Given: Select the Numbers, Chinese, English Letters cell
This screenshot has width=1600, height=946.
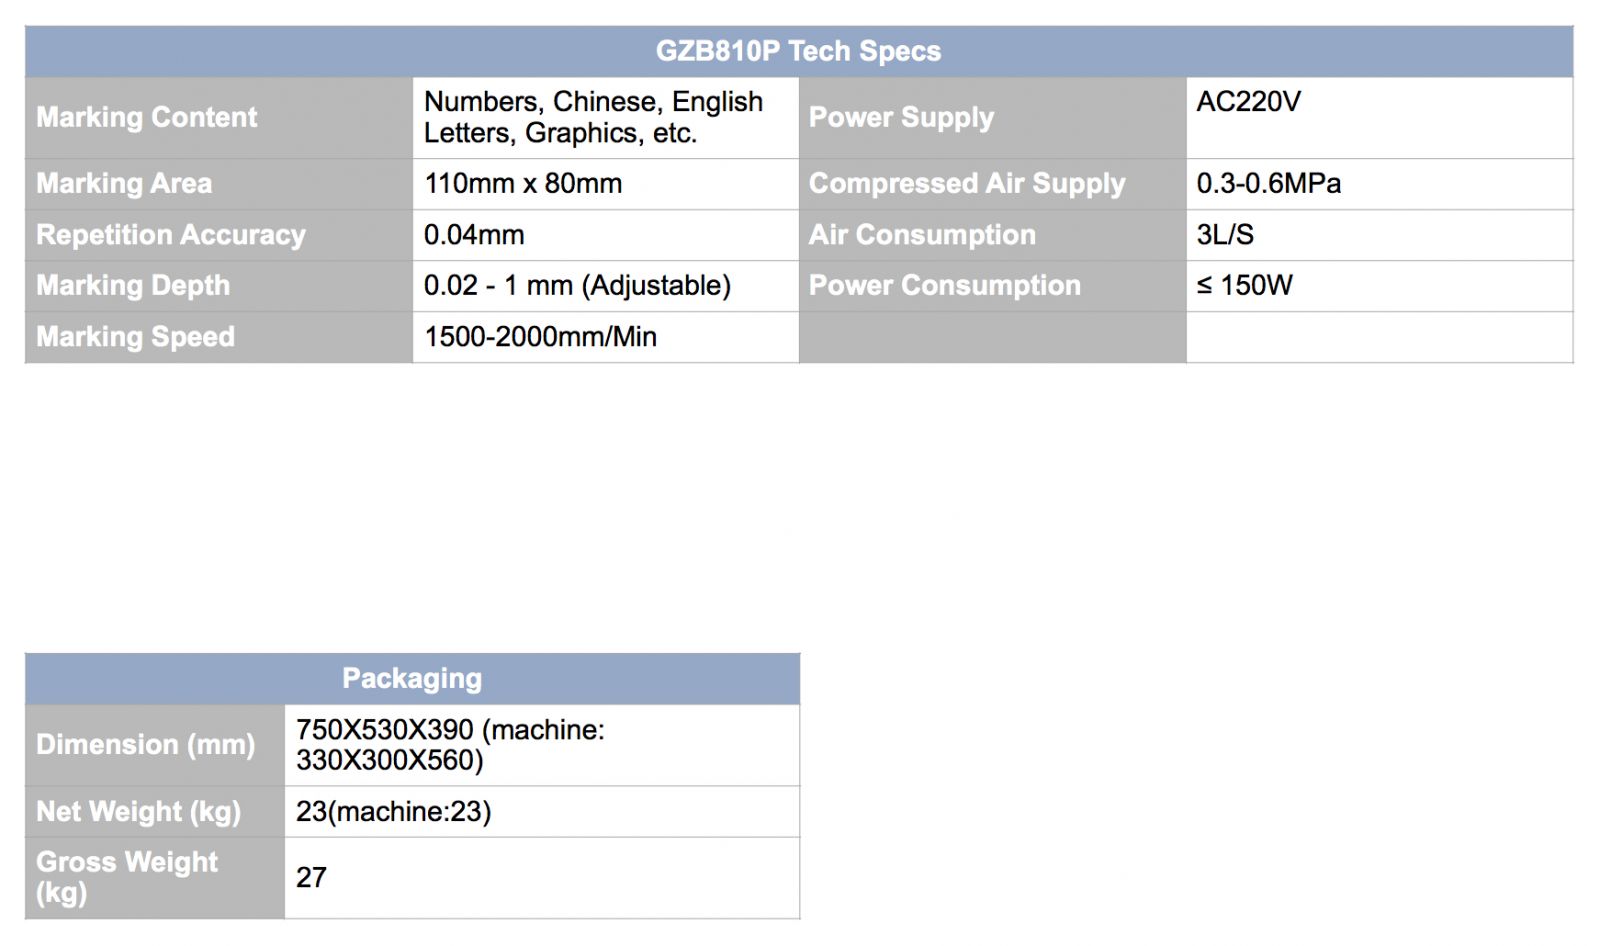Looking at the screenshot, I should tap(593, 117).
